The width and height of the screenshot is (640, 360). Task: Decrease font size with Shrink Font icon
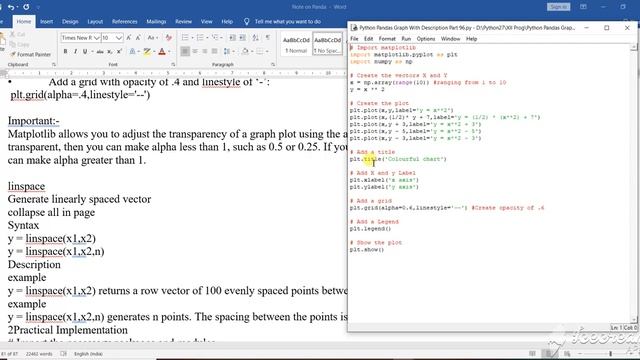coord(138,38)
